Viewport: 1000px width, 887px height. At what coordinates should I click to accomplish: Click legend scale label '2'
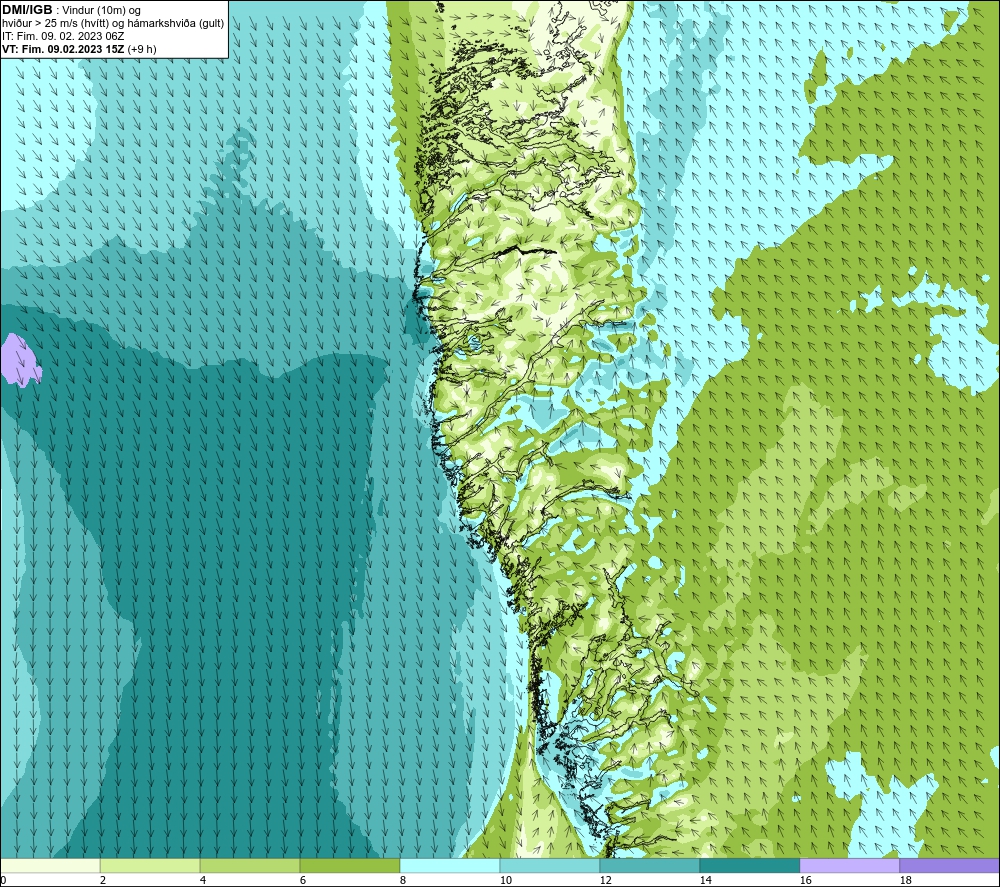click(103, 880)
